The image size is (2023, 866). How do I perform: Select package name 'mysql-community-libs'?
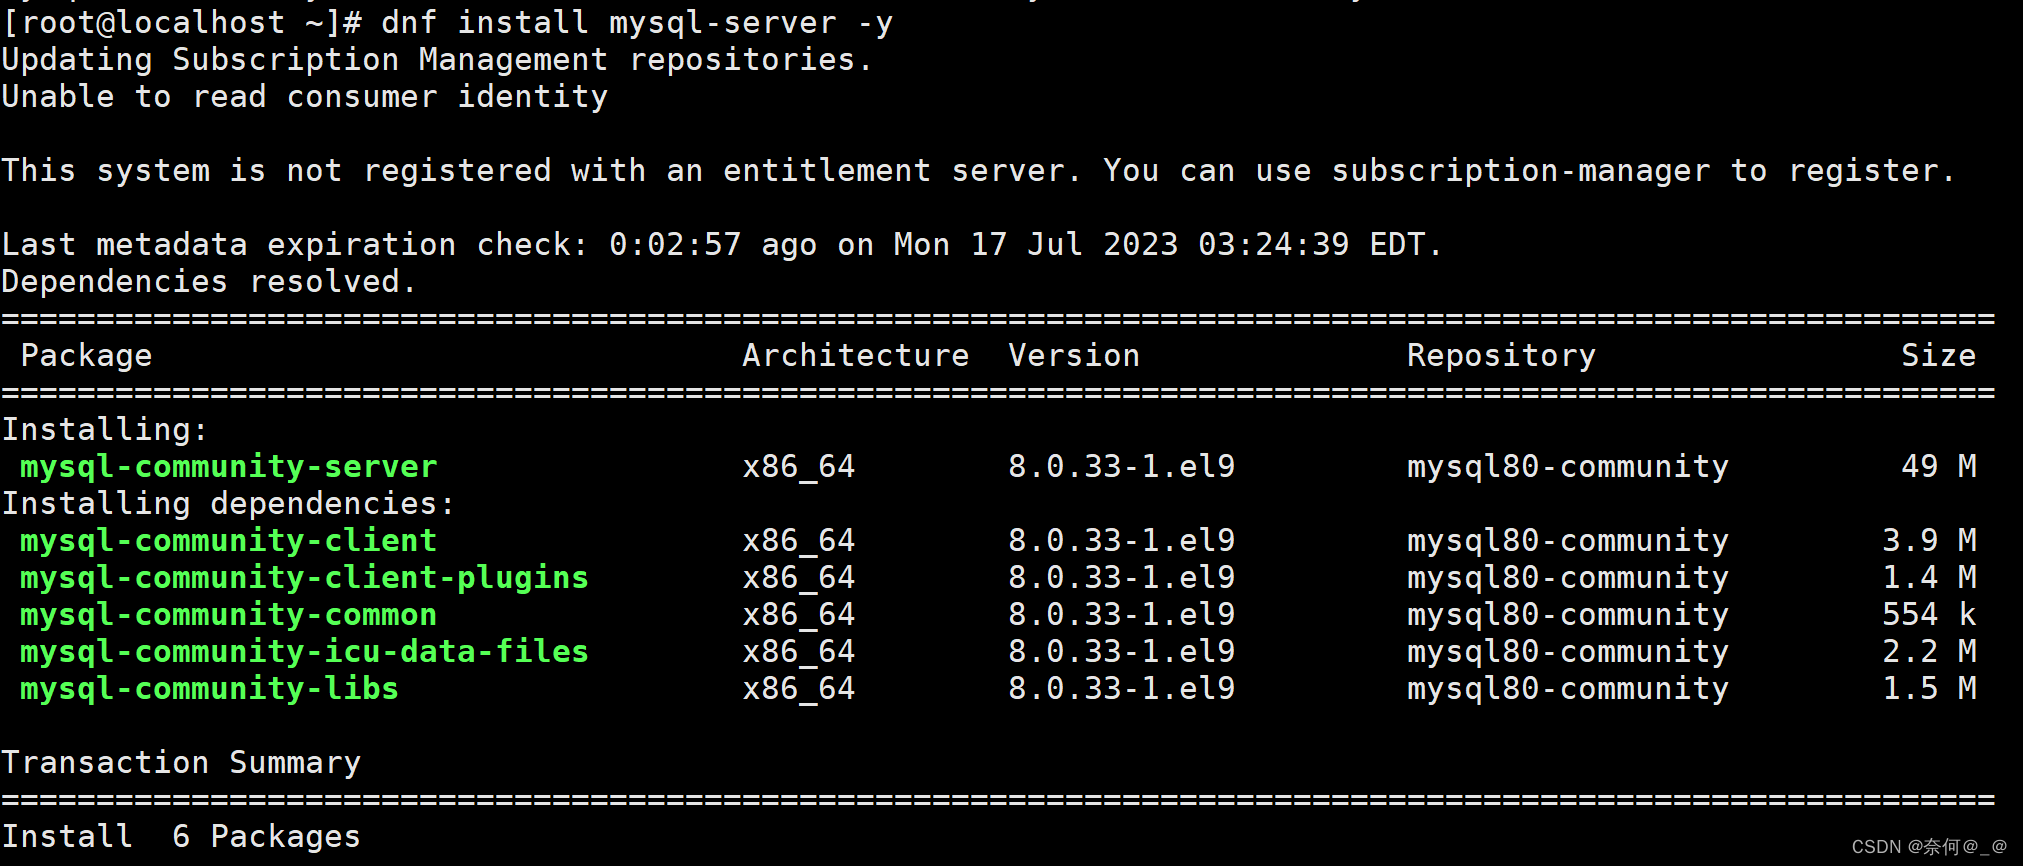click(210, 689)
